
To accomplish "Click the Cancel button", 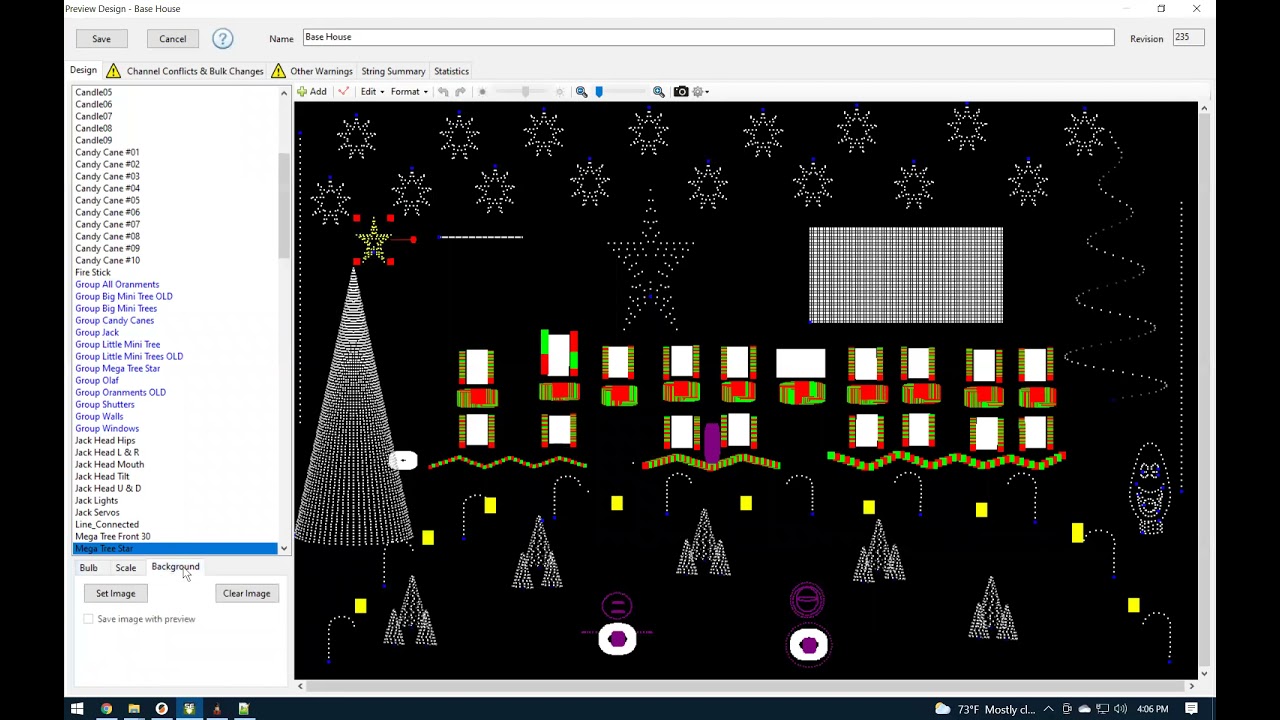I will pos(172,39).
